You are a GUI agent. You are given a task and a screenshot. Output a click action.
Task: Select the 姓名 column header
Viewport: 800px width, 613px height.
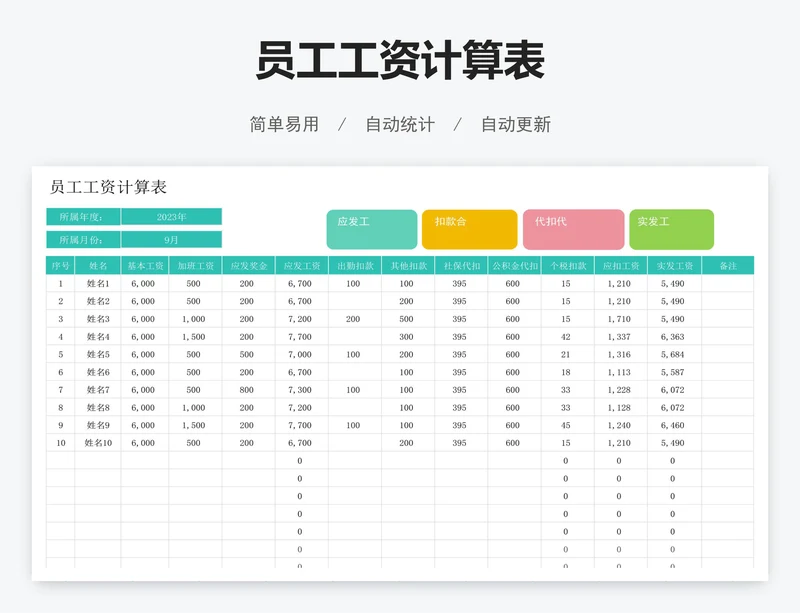tap(98, 265)
